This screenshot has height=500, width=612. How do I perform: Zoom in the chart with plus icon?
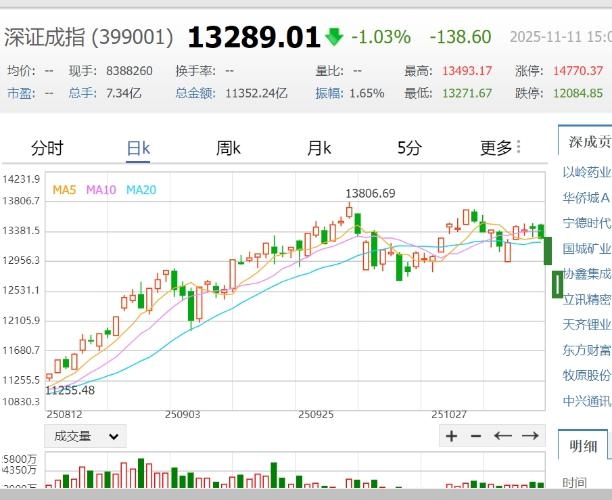(452, 436)
